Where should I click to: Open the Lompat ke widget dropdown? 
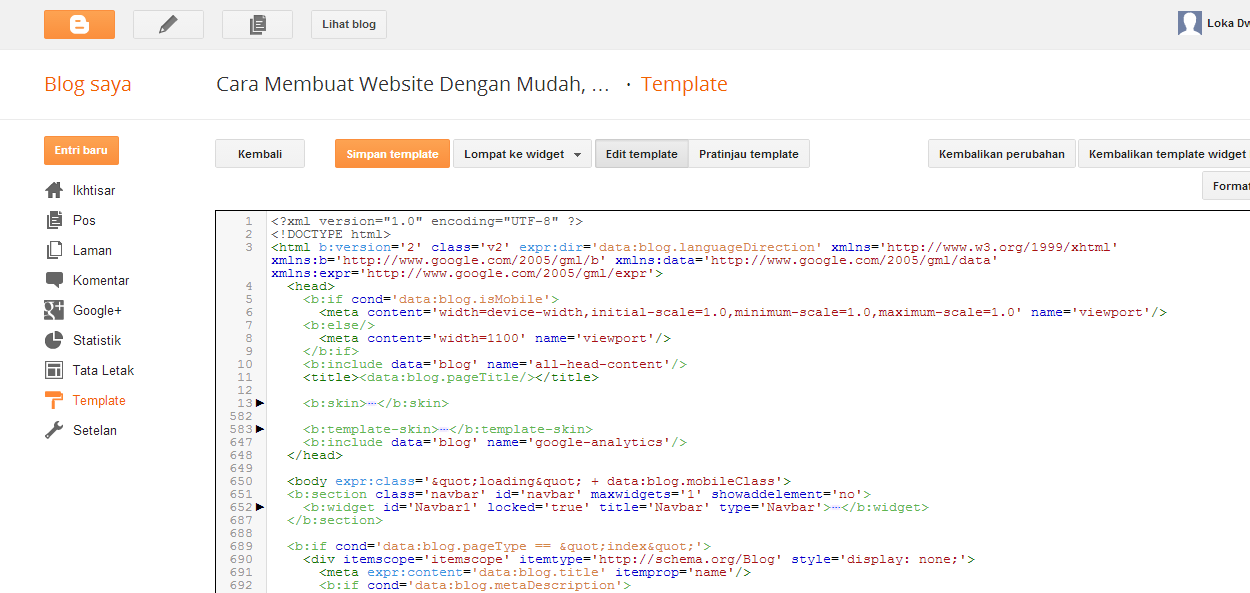click(522, 154)
